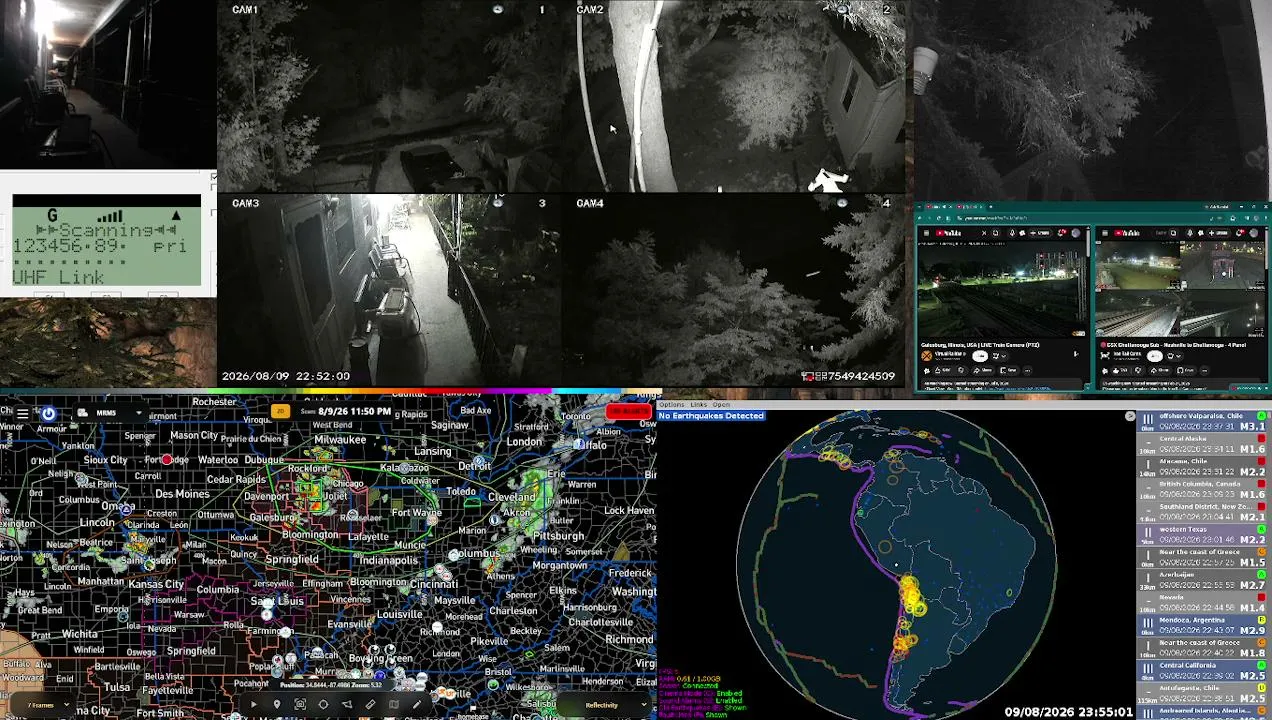Click the No Earthquakes Detected status label
This screenshot has width=1272, height=720.
pyautogui.click(x=711, y=416)
